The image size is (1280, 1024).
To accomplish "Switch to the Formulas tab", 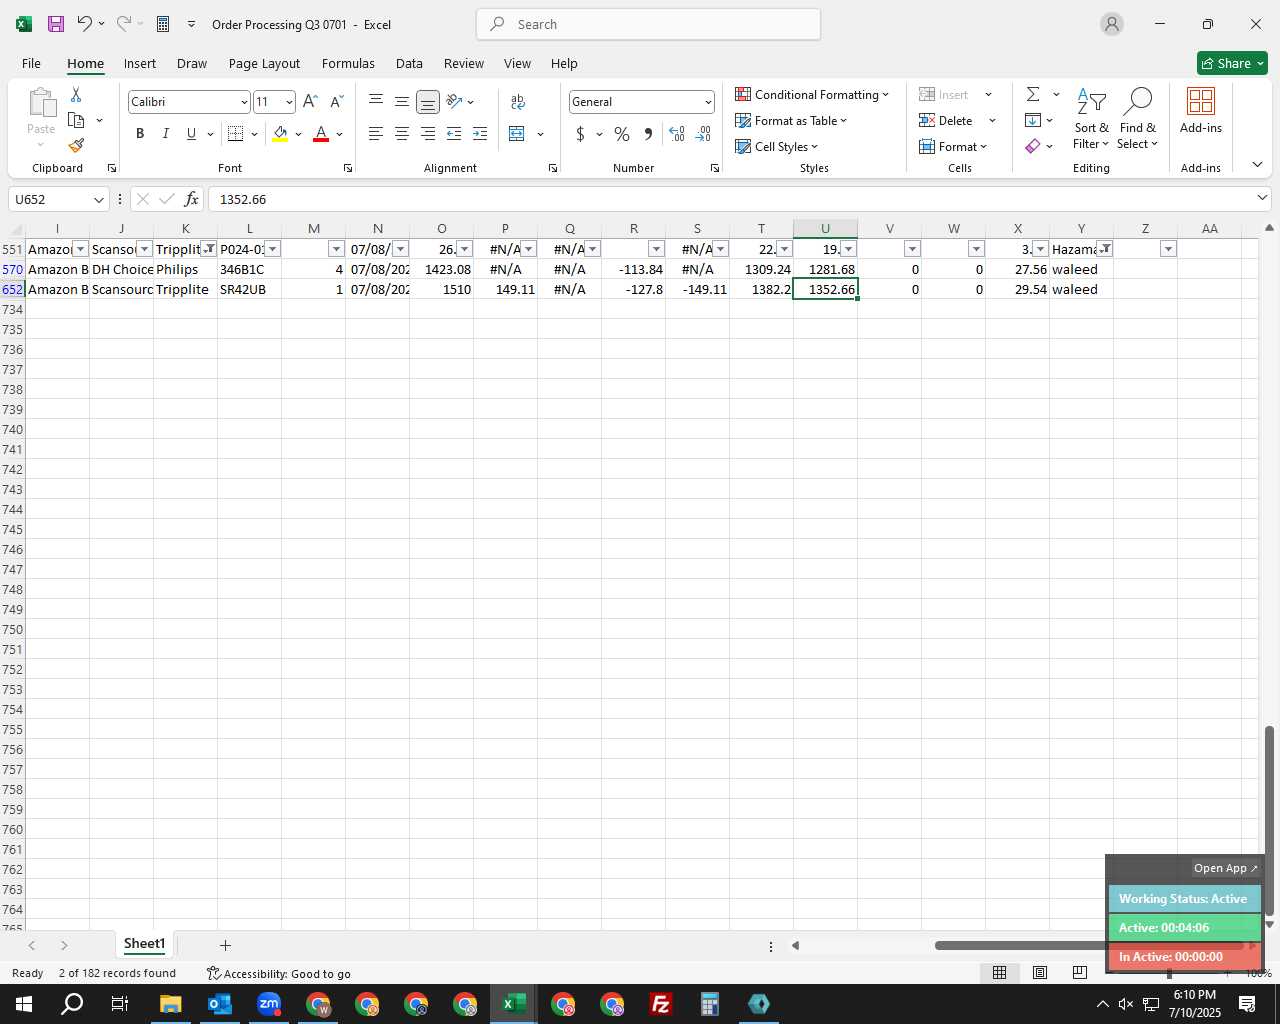I will point(348,63).
